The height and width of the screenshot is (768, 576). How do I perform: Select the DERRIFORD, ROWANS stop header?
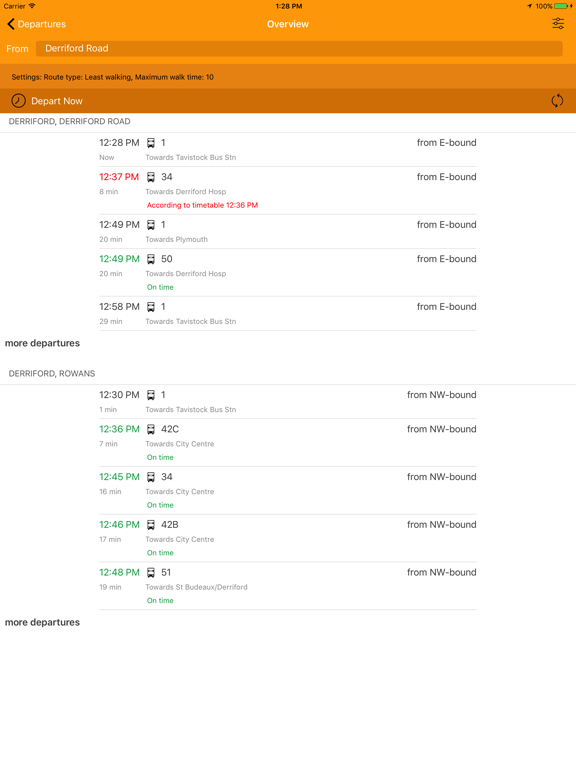(x=52, y=374)
